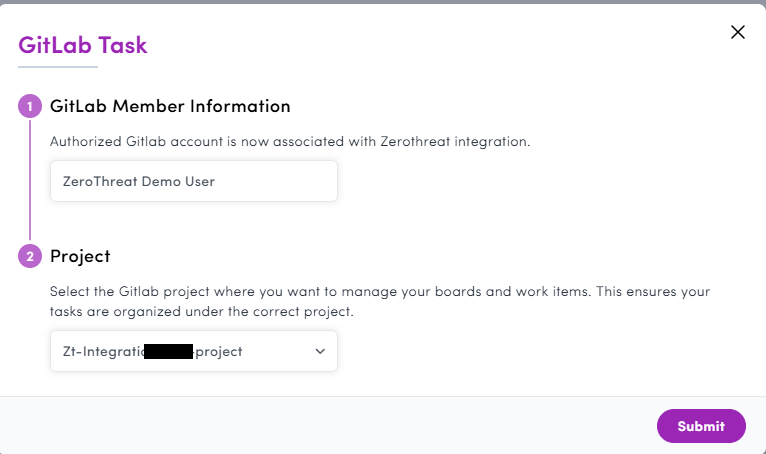The width and height of the screenshot is (766, 454).
Task: Close the GitLab Task dialog
Action: (x=738, y=32)
